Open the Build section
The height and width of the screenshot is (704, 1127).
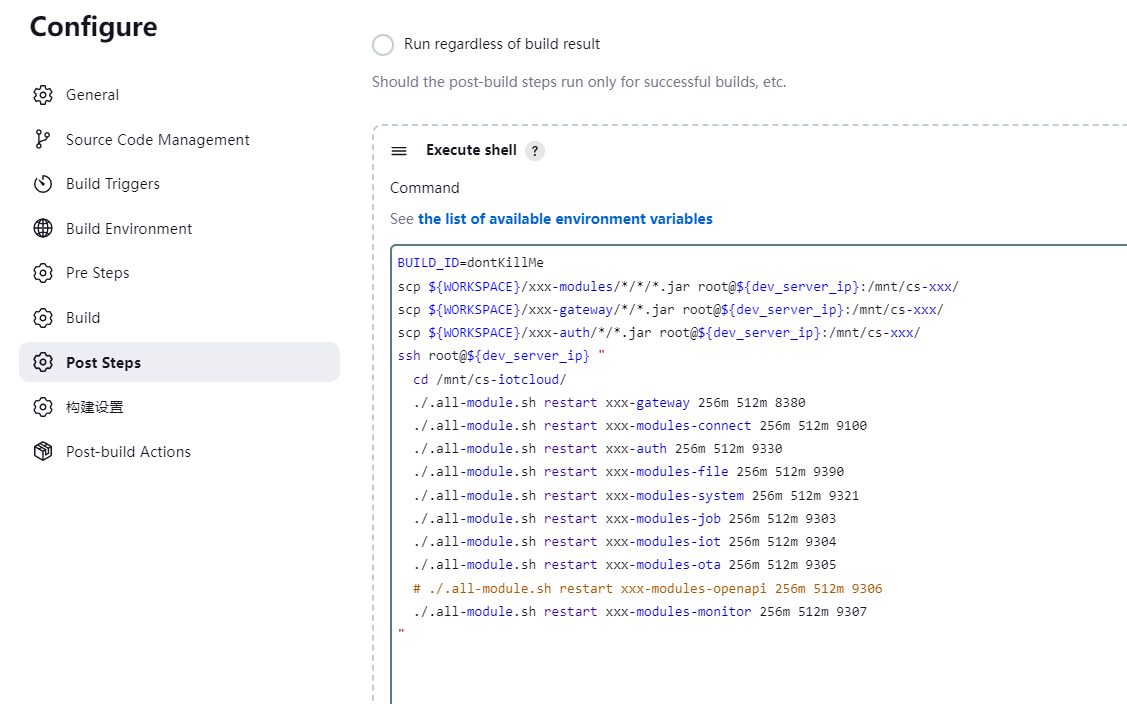(x=83, y=318)
